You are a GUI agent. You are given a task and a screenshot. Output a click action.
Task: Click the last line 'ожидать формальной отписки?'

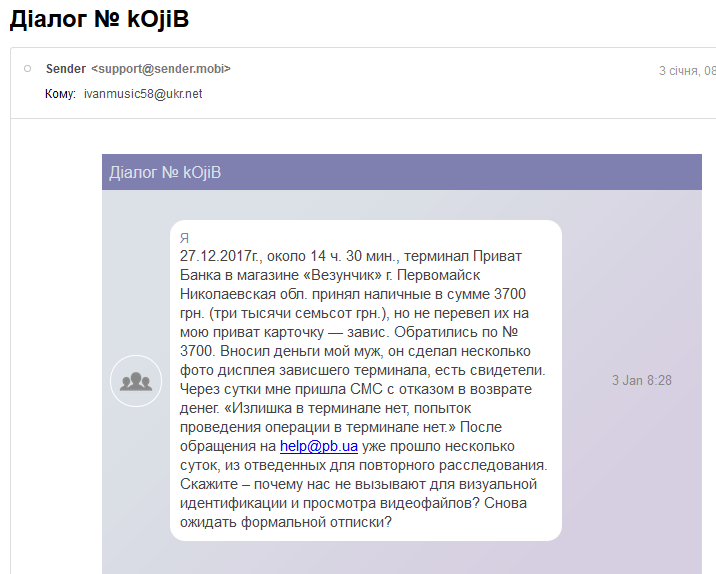coord(286,522)
